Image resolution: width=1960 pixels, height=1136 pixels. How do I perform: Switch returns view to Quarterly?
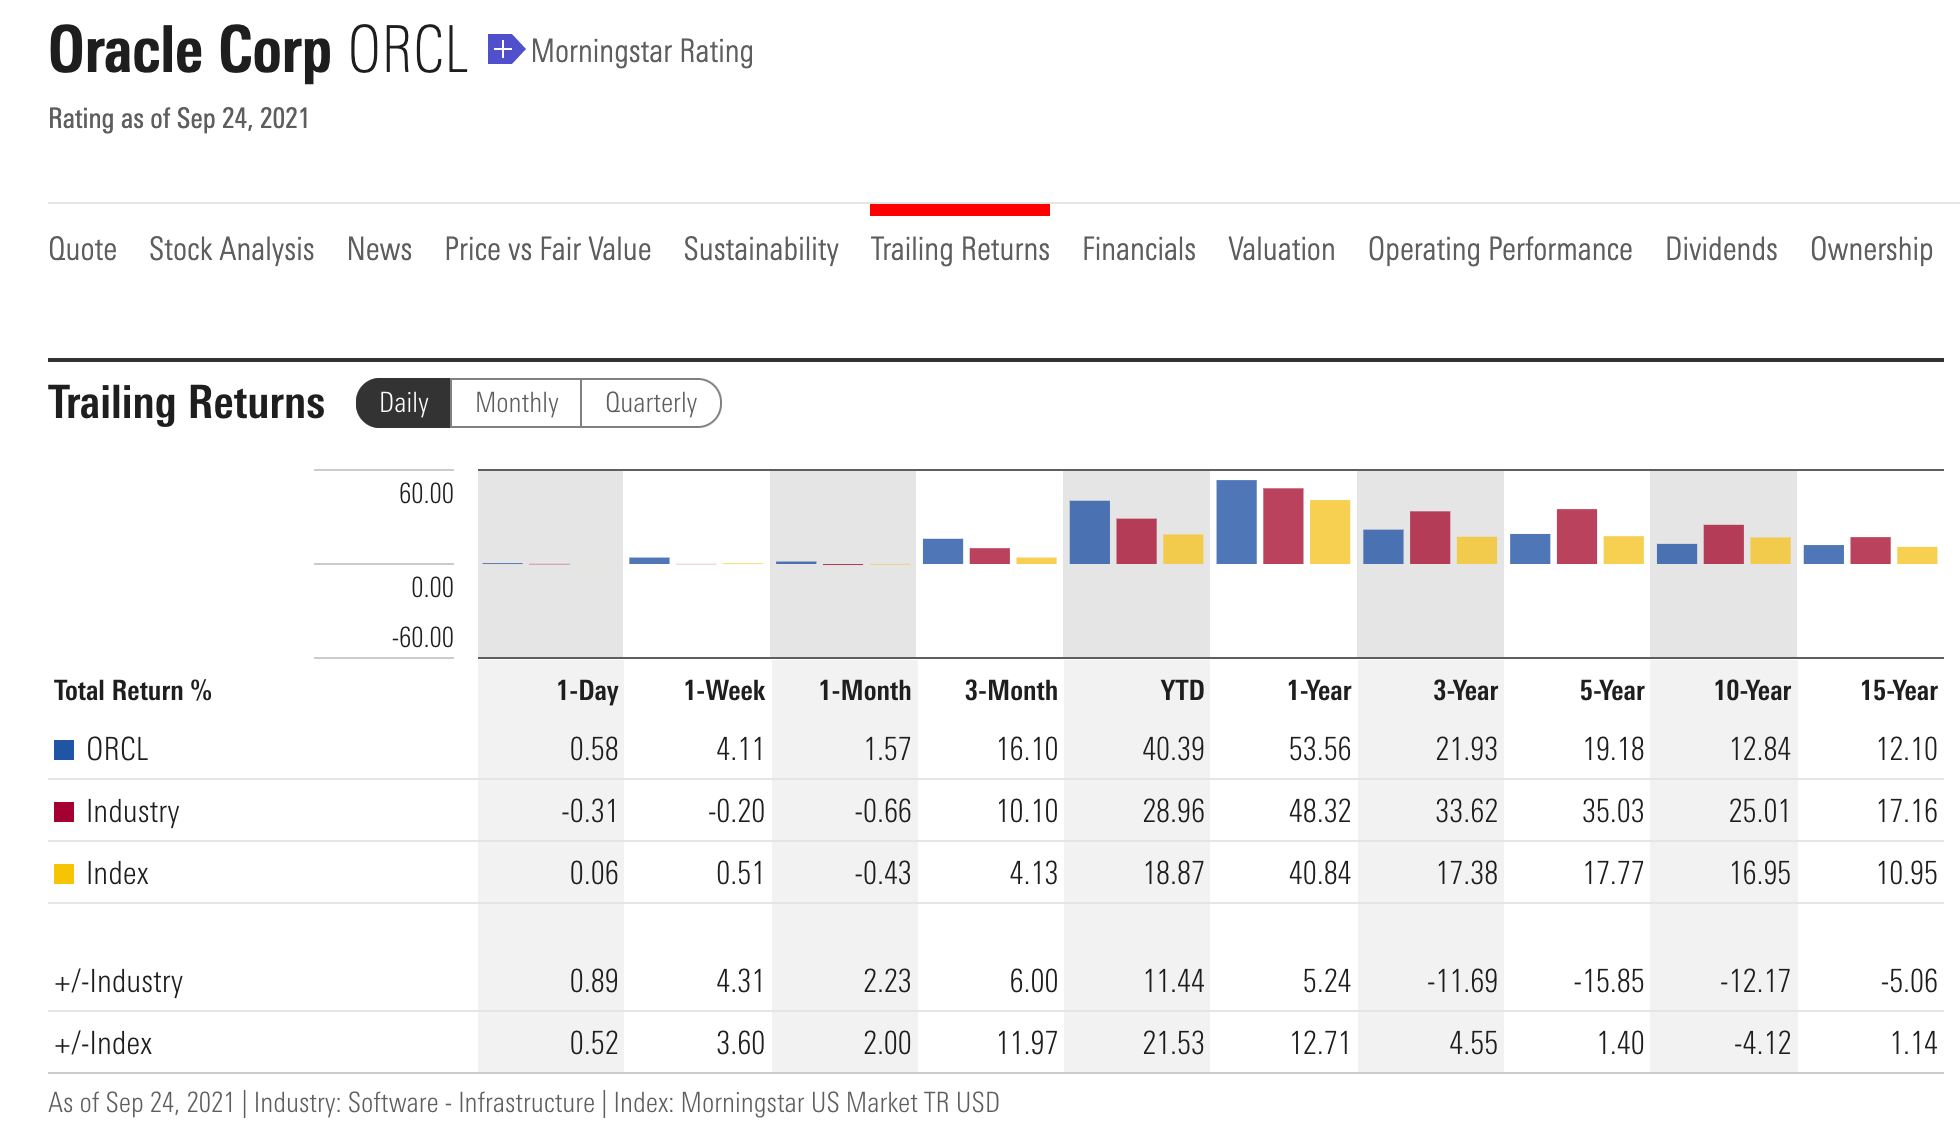pyautogui.click(x=651, y=403)
